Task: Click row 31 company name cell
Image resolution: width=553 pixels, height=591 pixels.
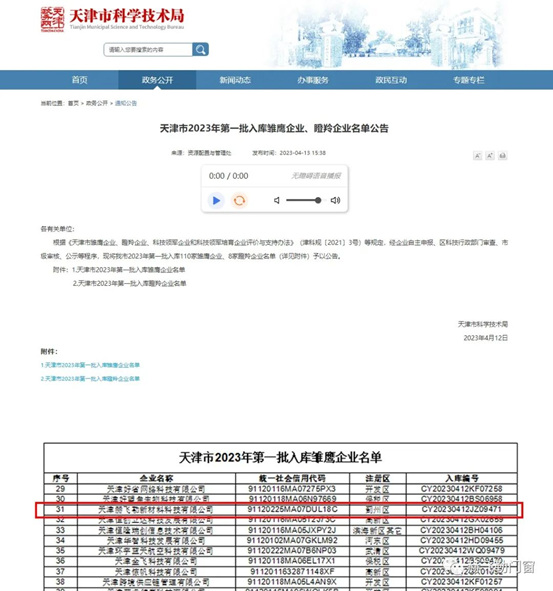Action: click(x=156, y=510)
